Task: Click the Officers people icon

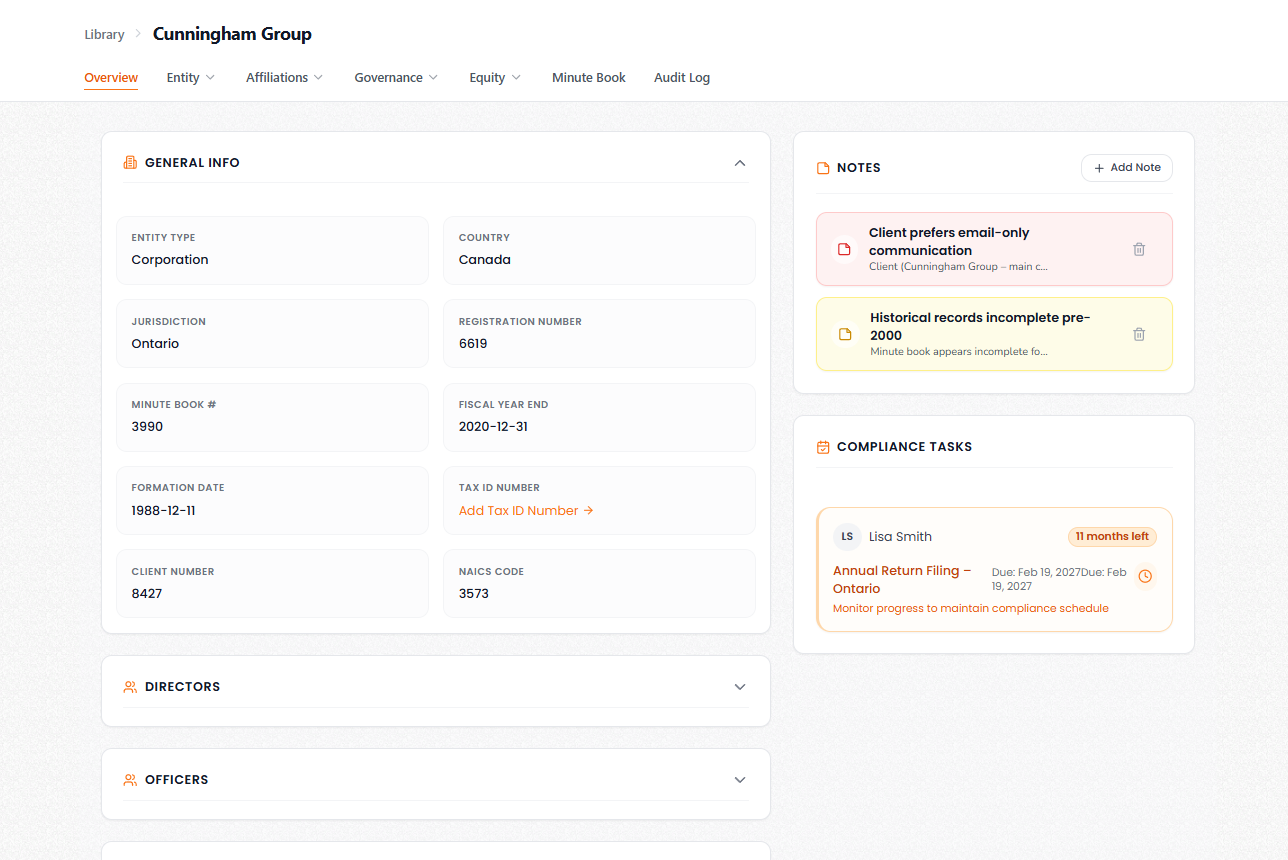Action: pos(129,779)
